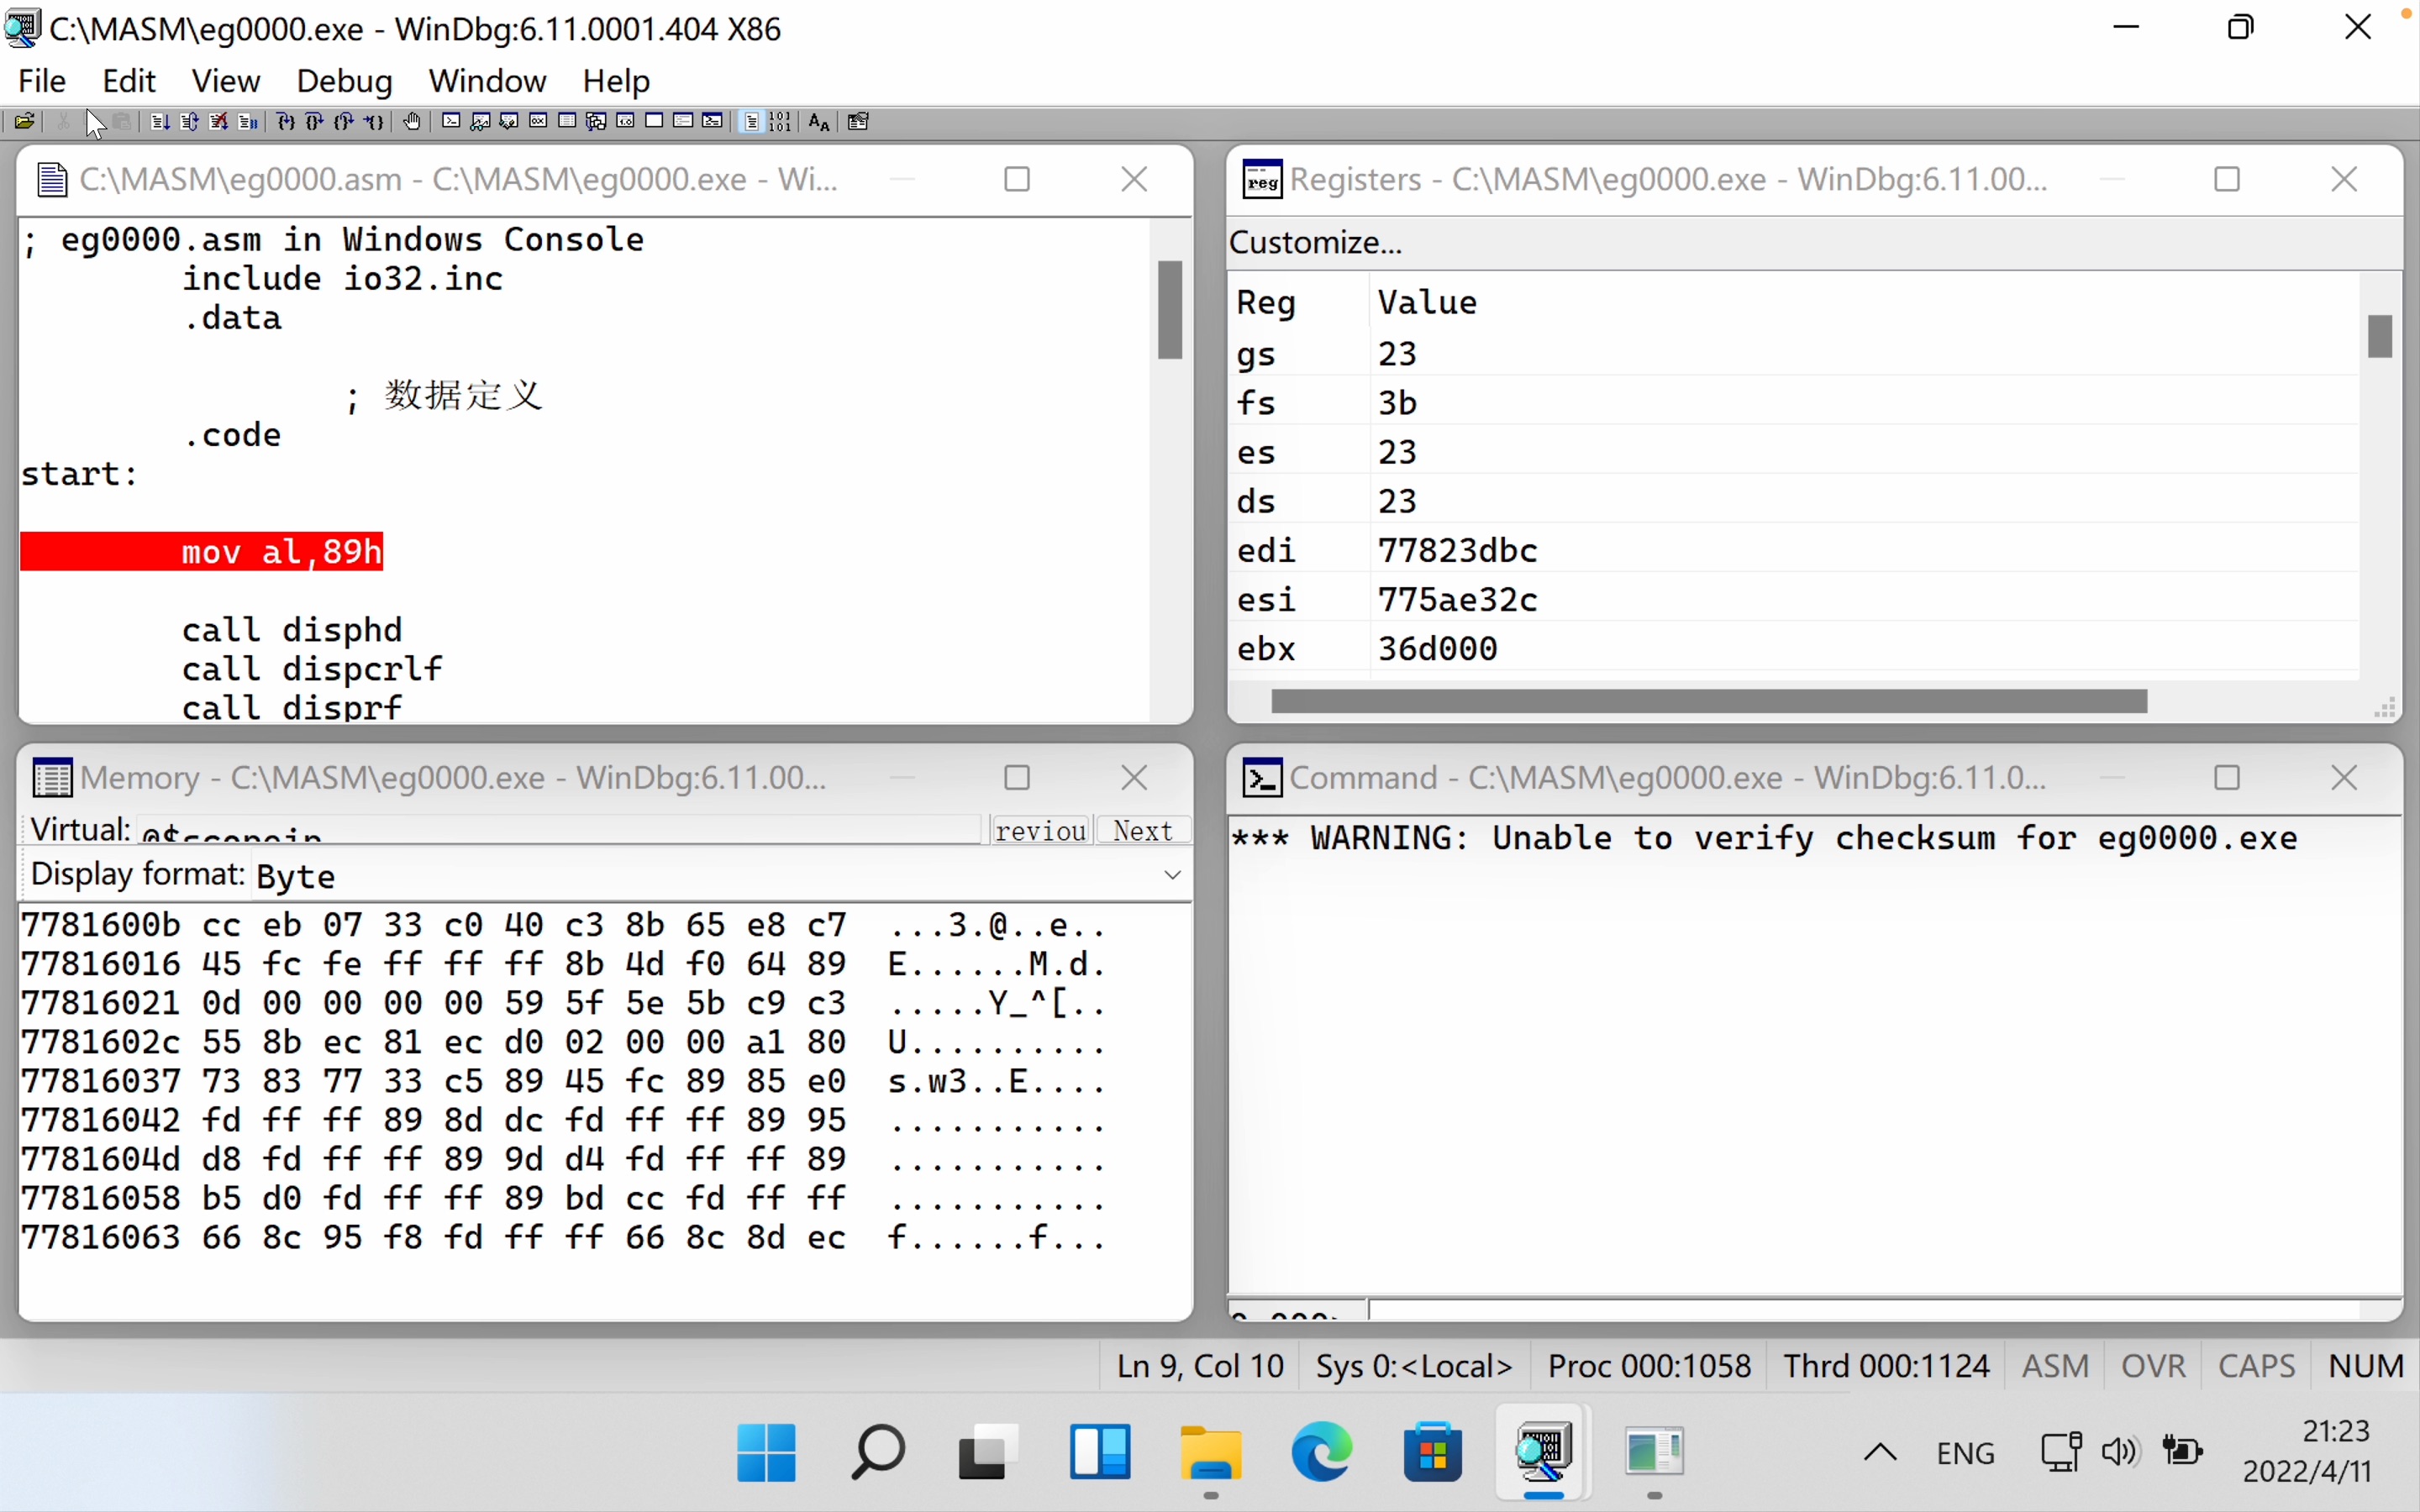The image size is (2420, 1512).
Task: Click the Command window title icon
Action: click(x=1262, y=777)
